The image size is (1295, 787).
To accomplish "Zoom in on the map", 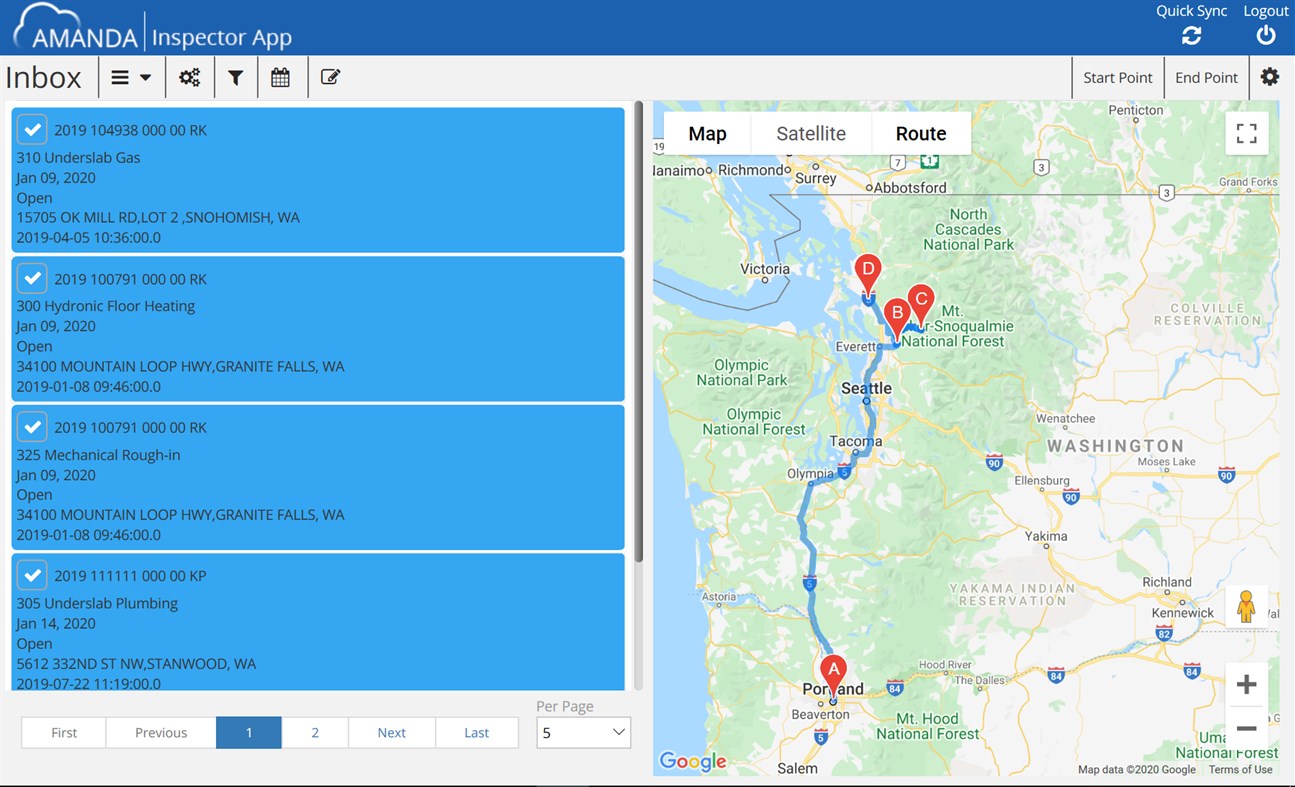I will 1246,685.
